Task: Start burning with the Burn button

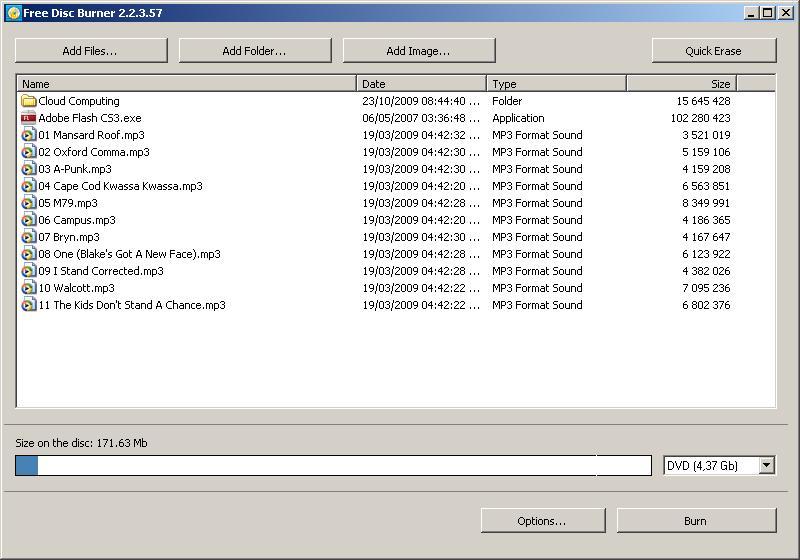Action: tap(696, 521)
